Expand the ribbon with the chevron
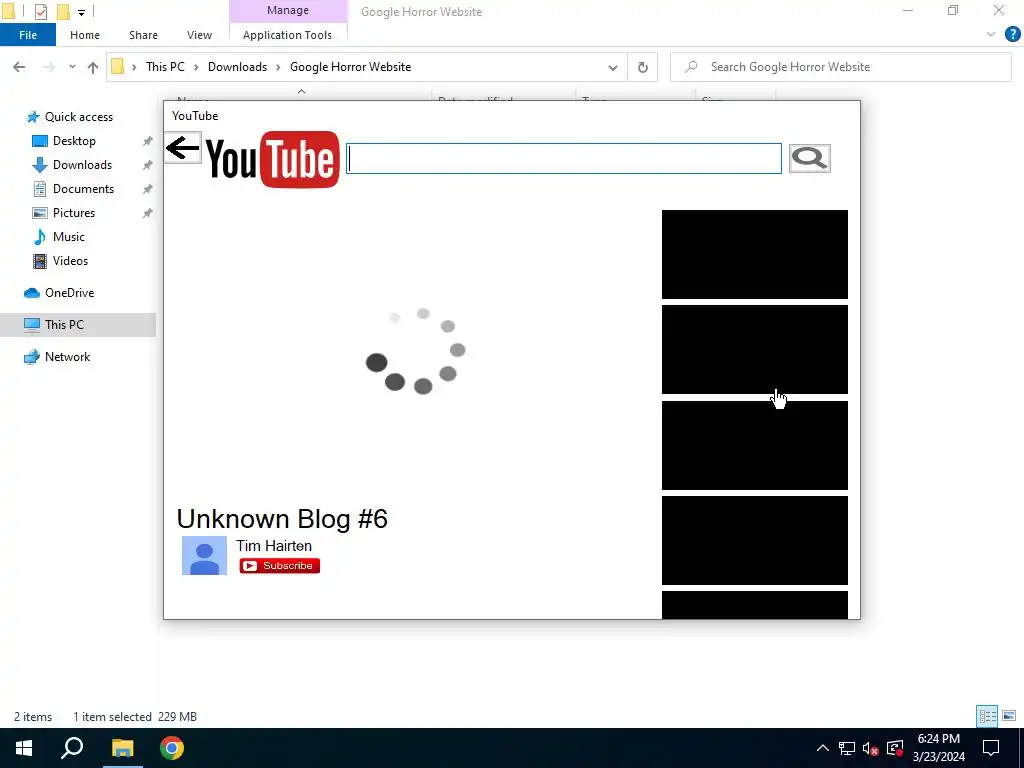This screenshot has height=768, width=1024. (991, 35)
